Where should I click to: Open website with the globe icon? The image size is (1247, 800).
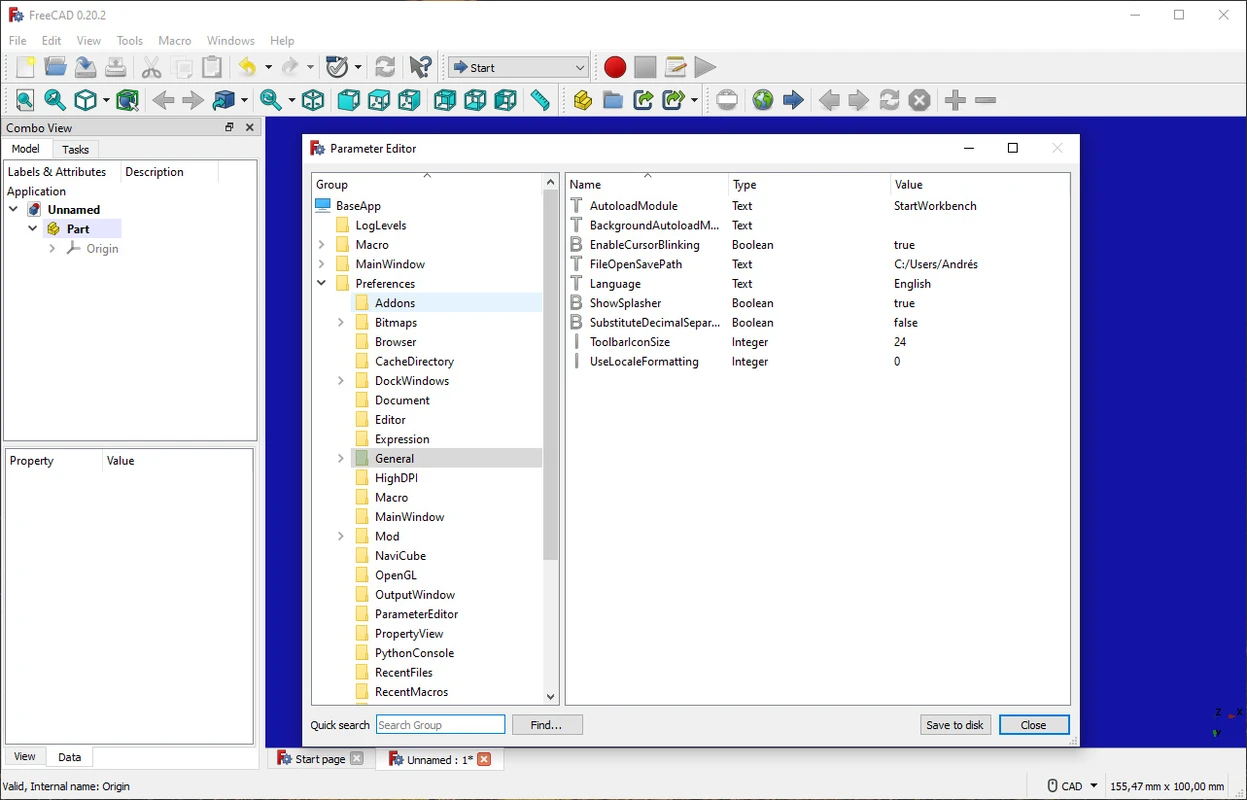click(763, 100)
